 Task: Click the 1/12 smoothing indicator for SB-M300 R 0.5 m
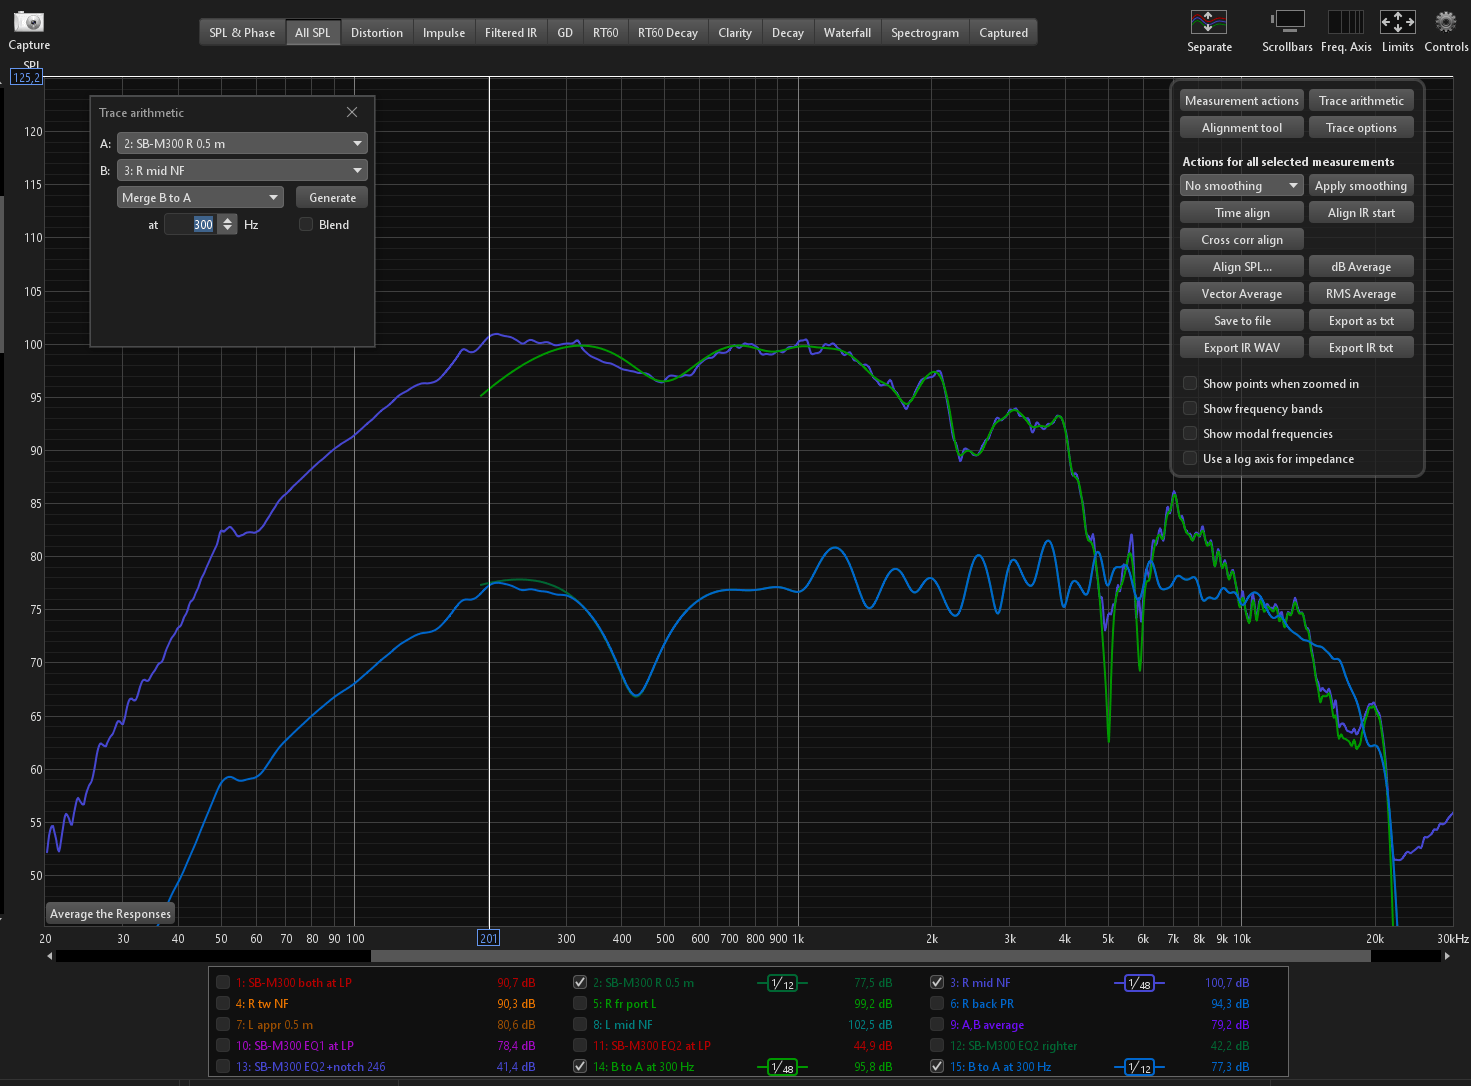click(783, 983)
